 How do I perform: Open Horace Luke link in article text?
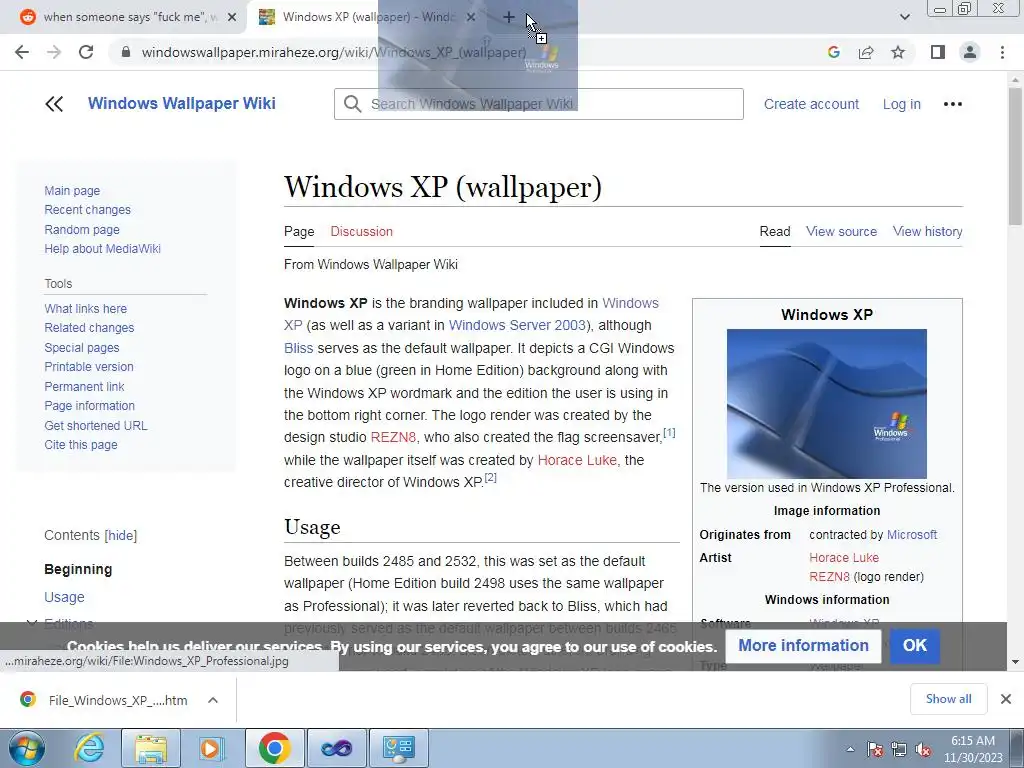577,460
